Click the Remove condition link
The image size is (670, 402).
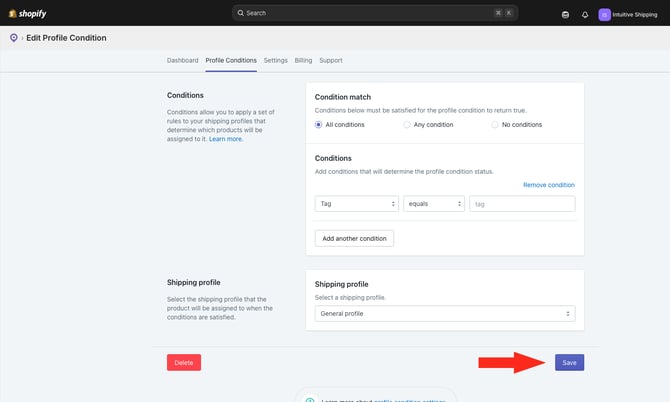point(549,185)
